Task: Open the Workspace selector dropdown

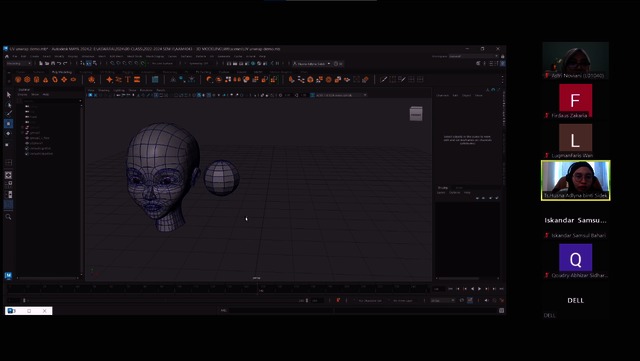Action: pos(473,56)
